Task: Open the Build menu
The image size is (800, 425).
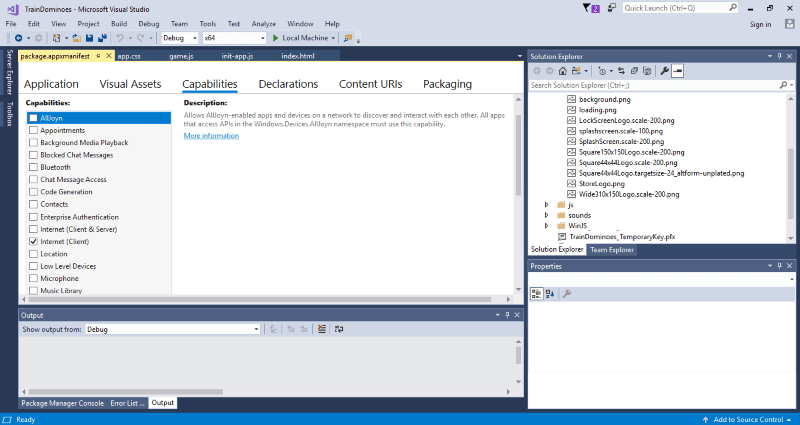Action: [119, 23]
